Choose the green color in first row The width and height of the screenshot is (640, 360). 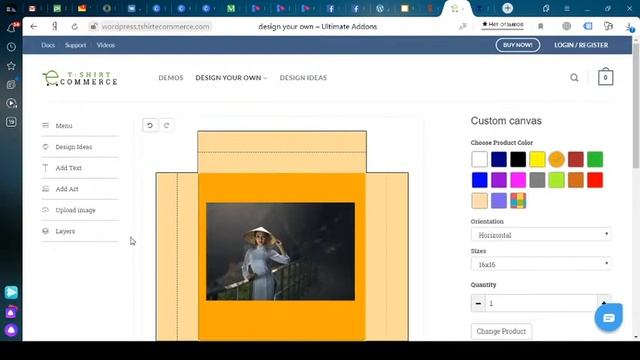coord(595,159)
